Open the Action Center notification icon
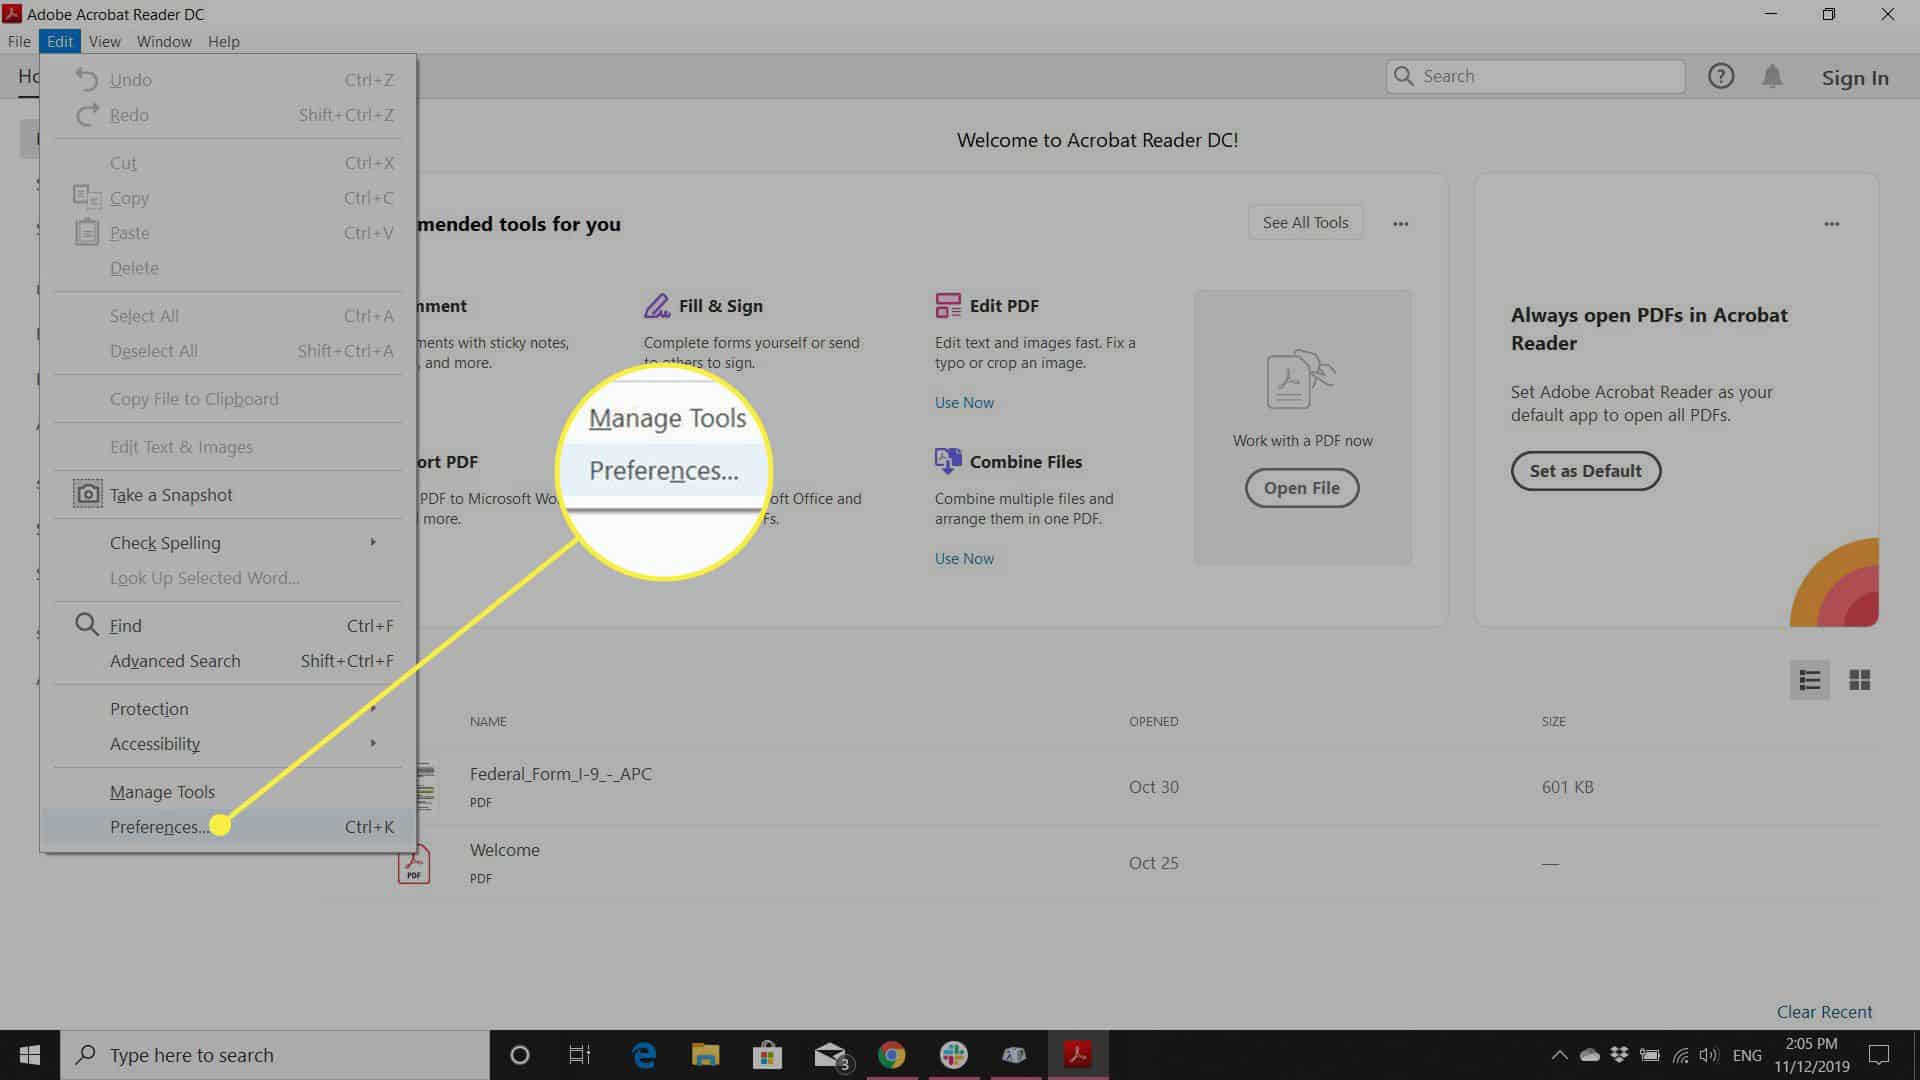The height and width of the screenshot is (1080, 1920). tap(1879, 1055)
